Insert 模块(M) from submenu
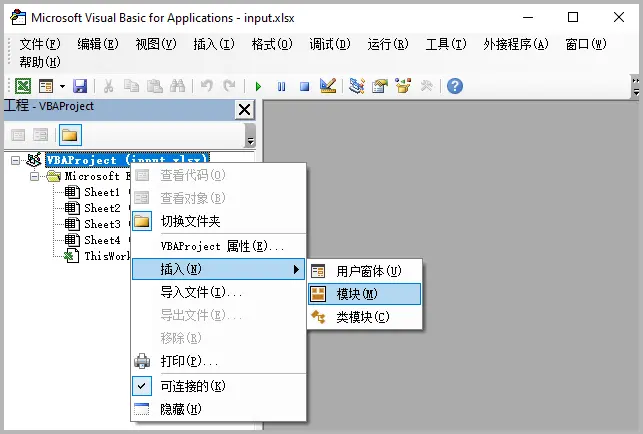 pos(365,294)
